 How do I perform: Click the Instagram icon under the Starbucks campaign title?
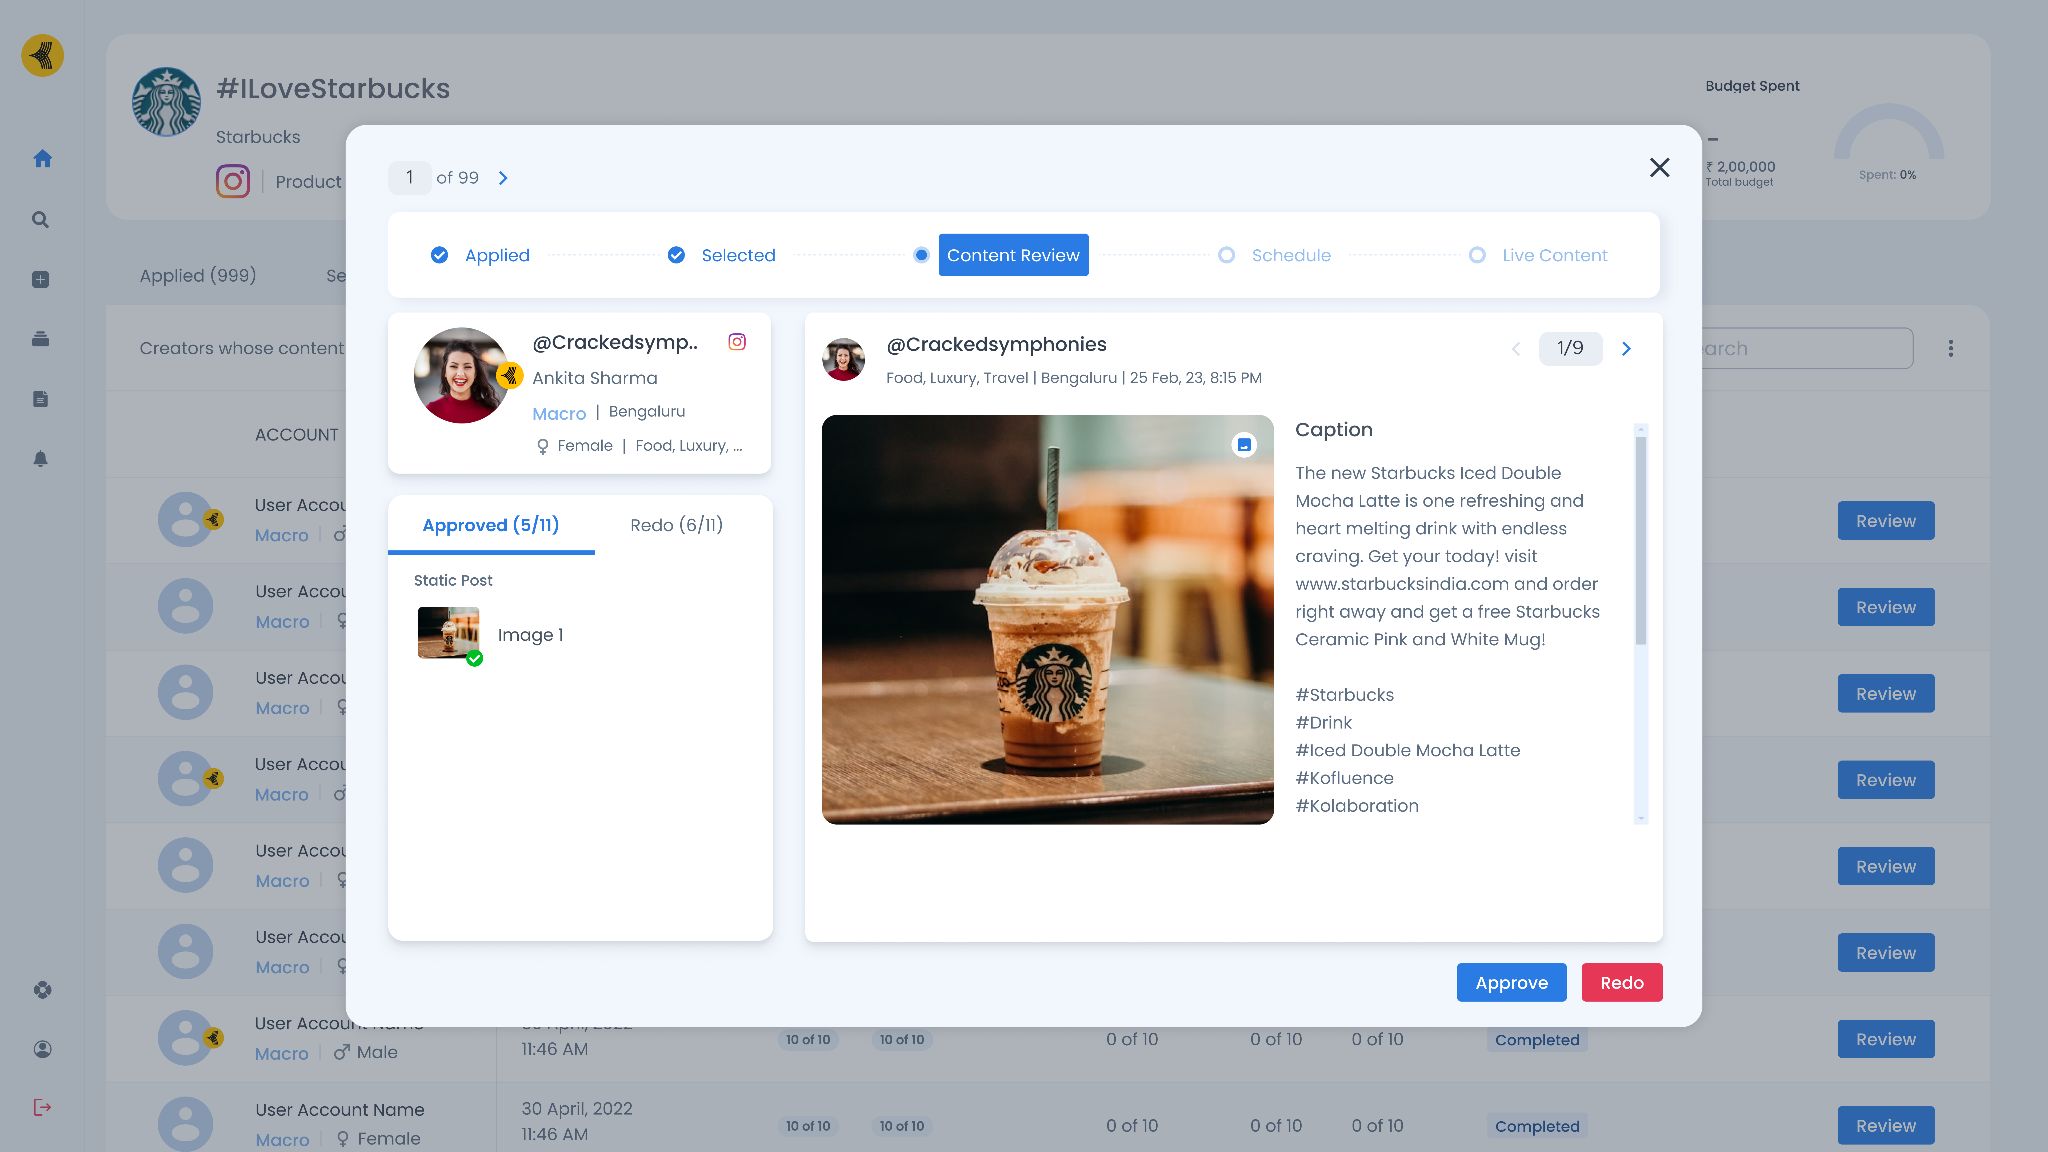233,181
